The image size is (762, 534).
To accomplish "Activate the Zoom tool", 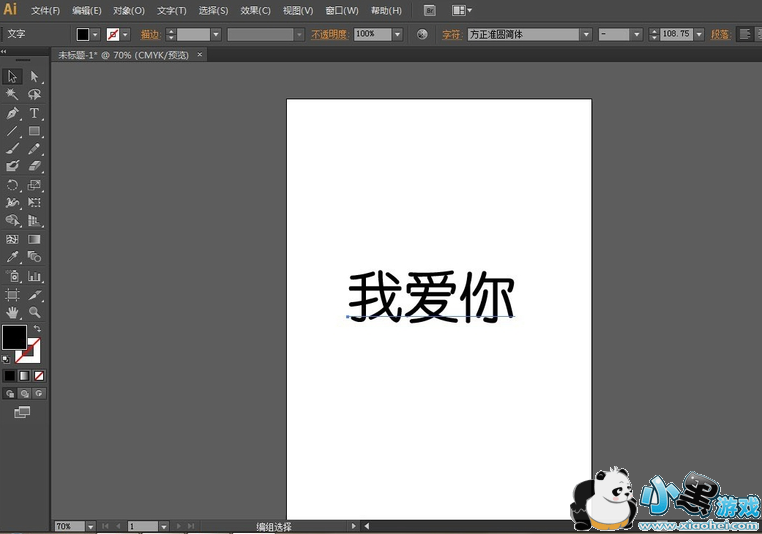I will pyautogui.click(x=34, y=313).
